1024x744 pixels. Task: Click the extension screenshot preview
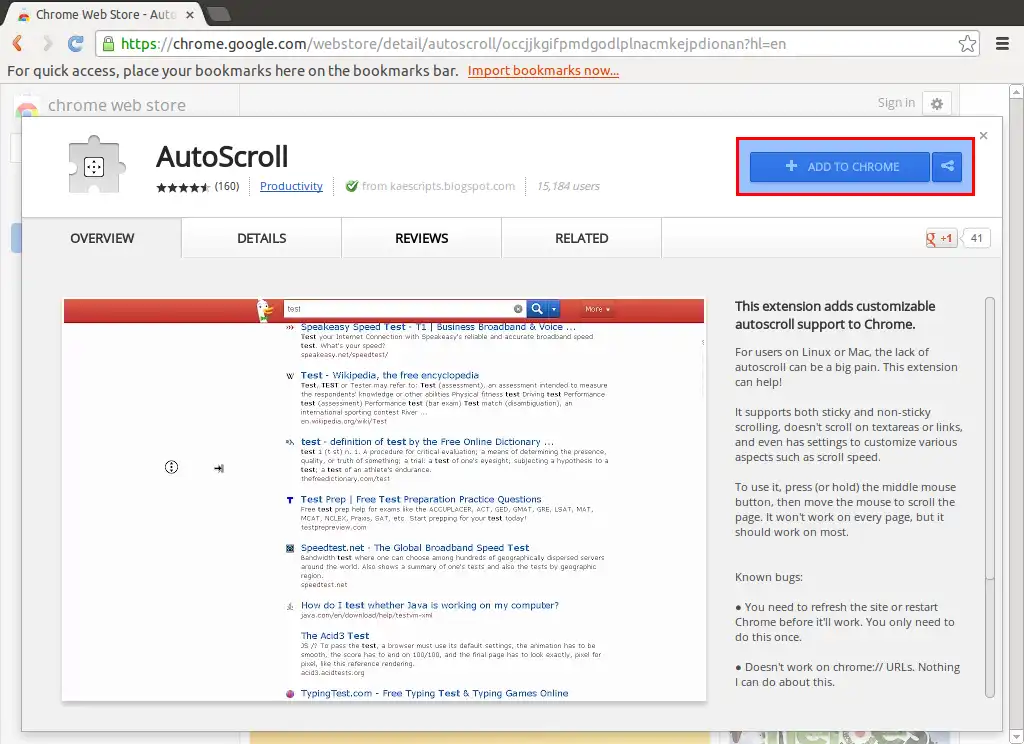(x=384, y=500)
